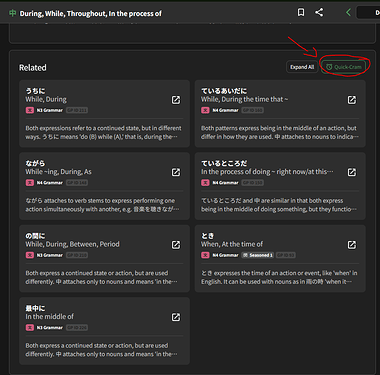Viewport: 380px width, 375px height.
Task: Click 'When, At the time of' text
Action: pyautogui.click(x=232, y=244)
